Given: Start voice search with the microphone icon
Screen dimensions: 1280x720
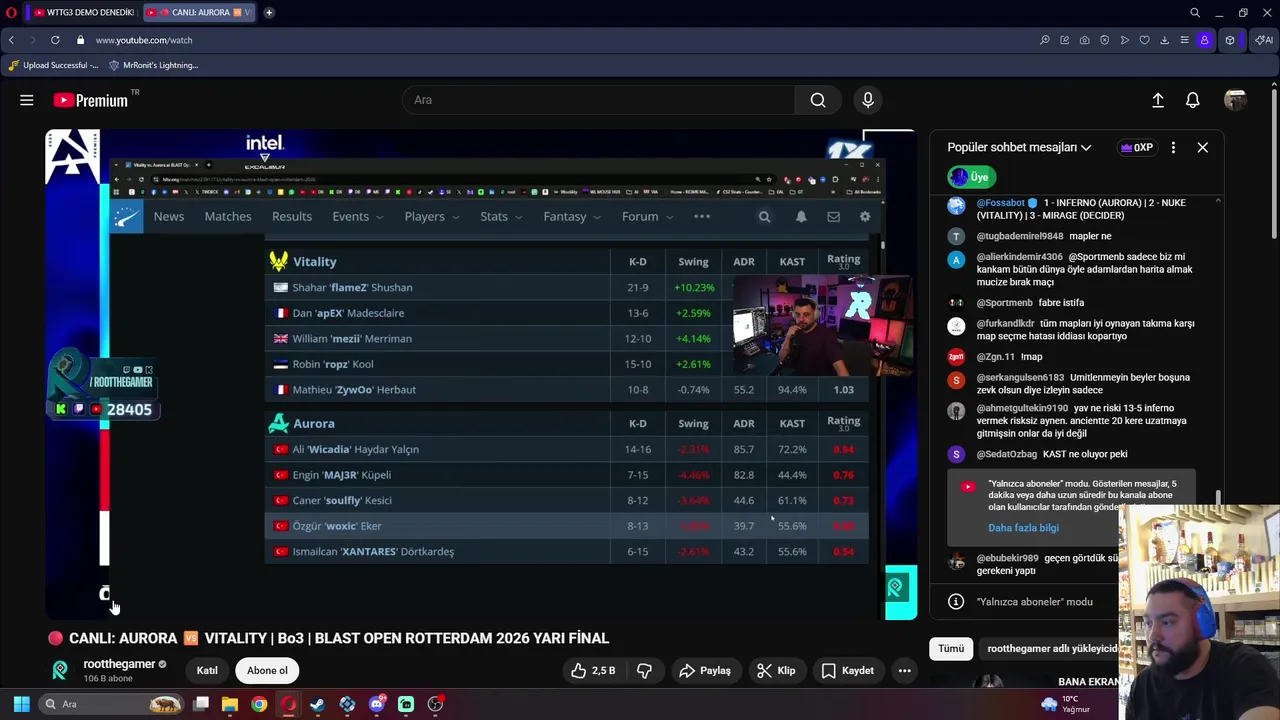Looking at the screenshot, I should click(x=868, y=100).
